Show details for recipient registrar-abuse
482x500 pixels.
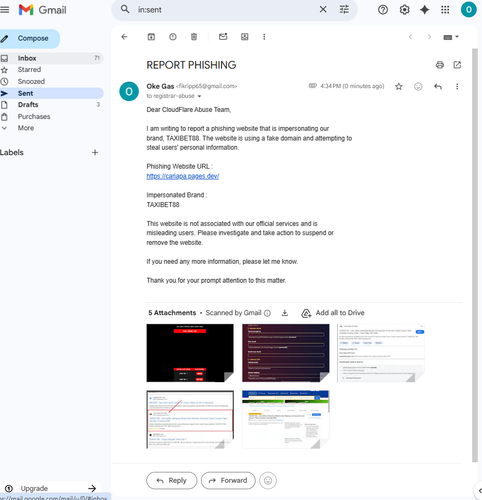(199, 96)
